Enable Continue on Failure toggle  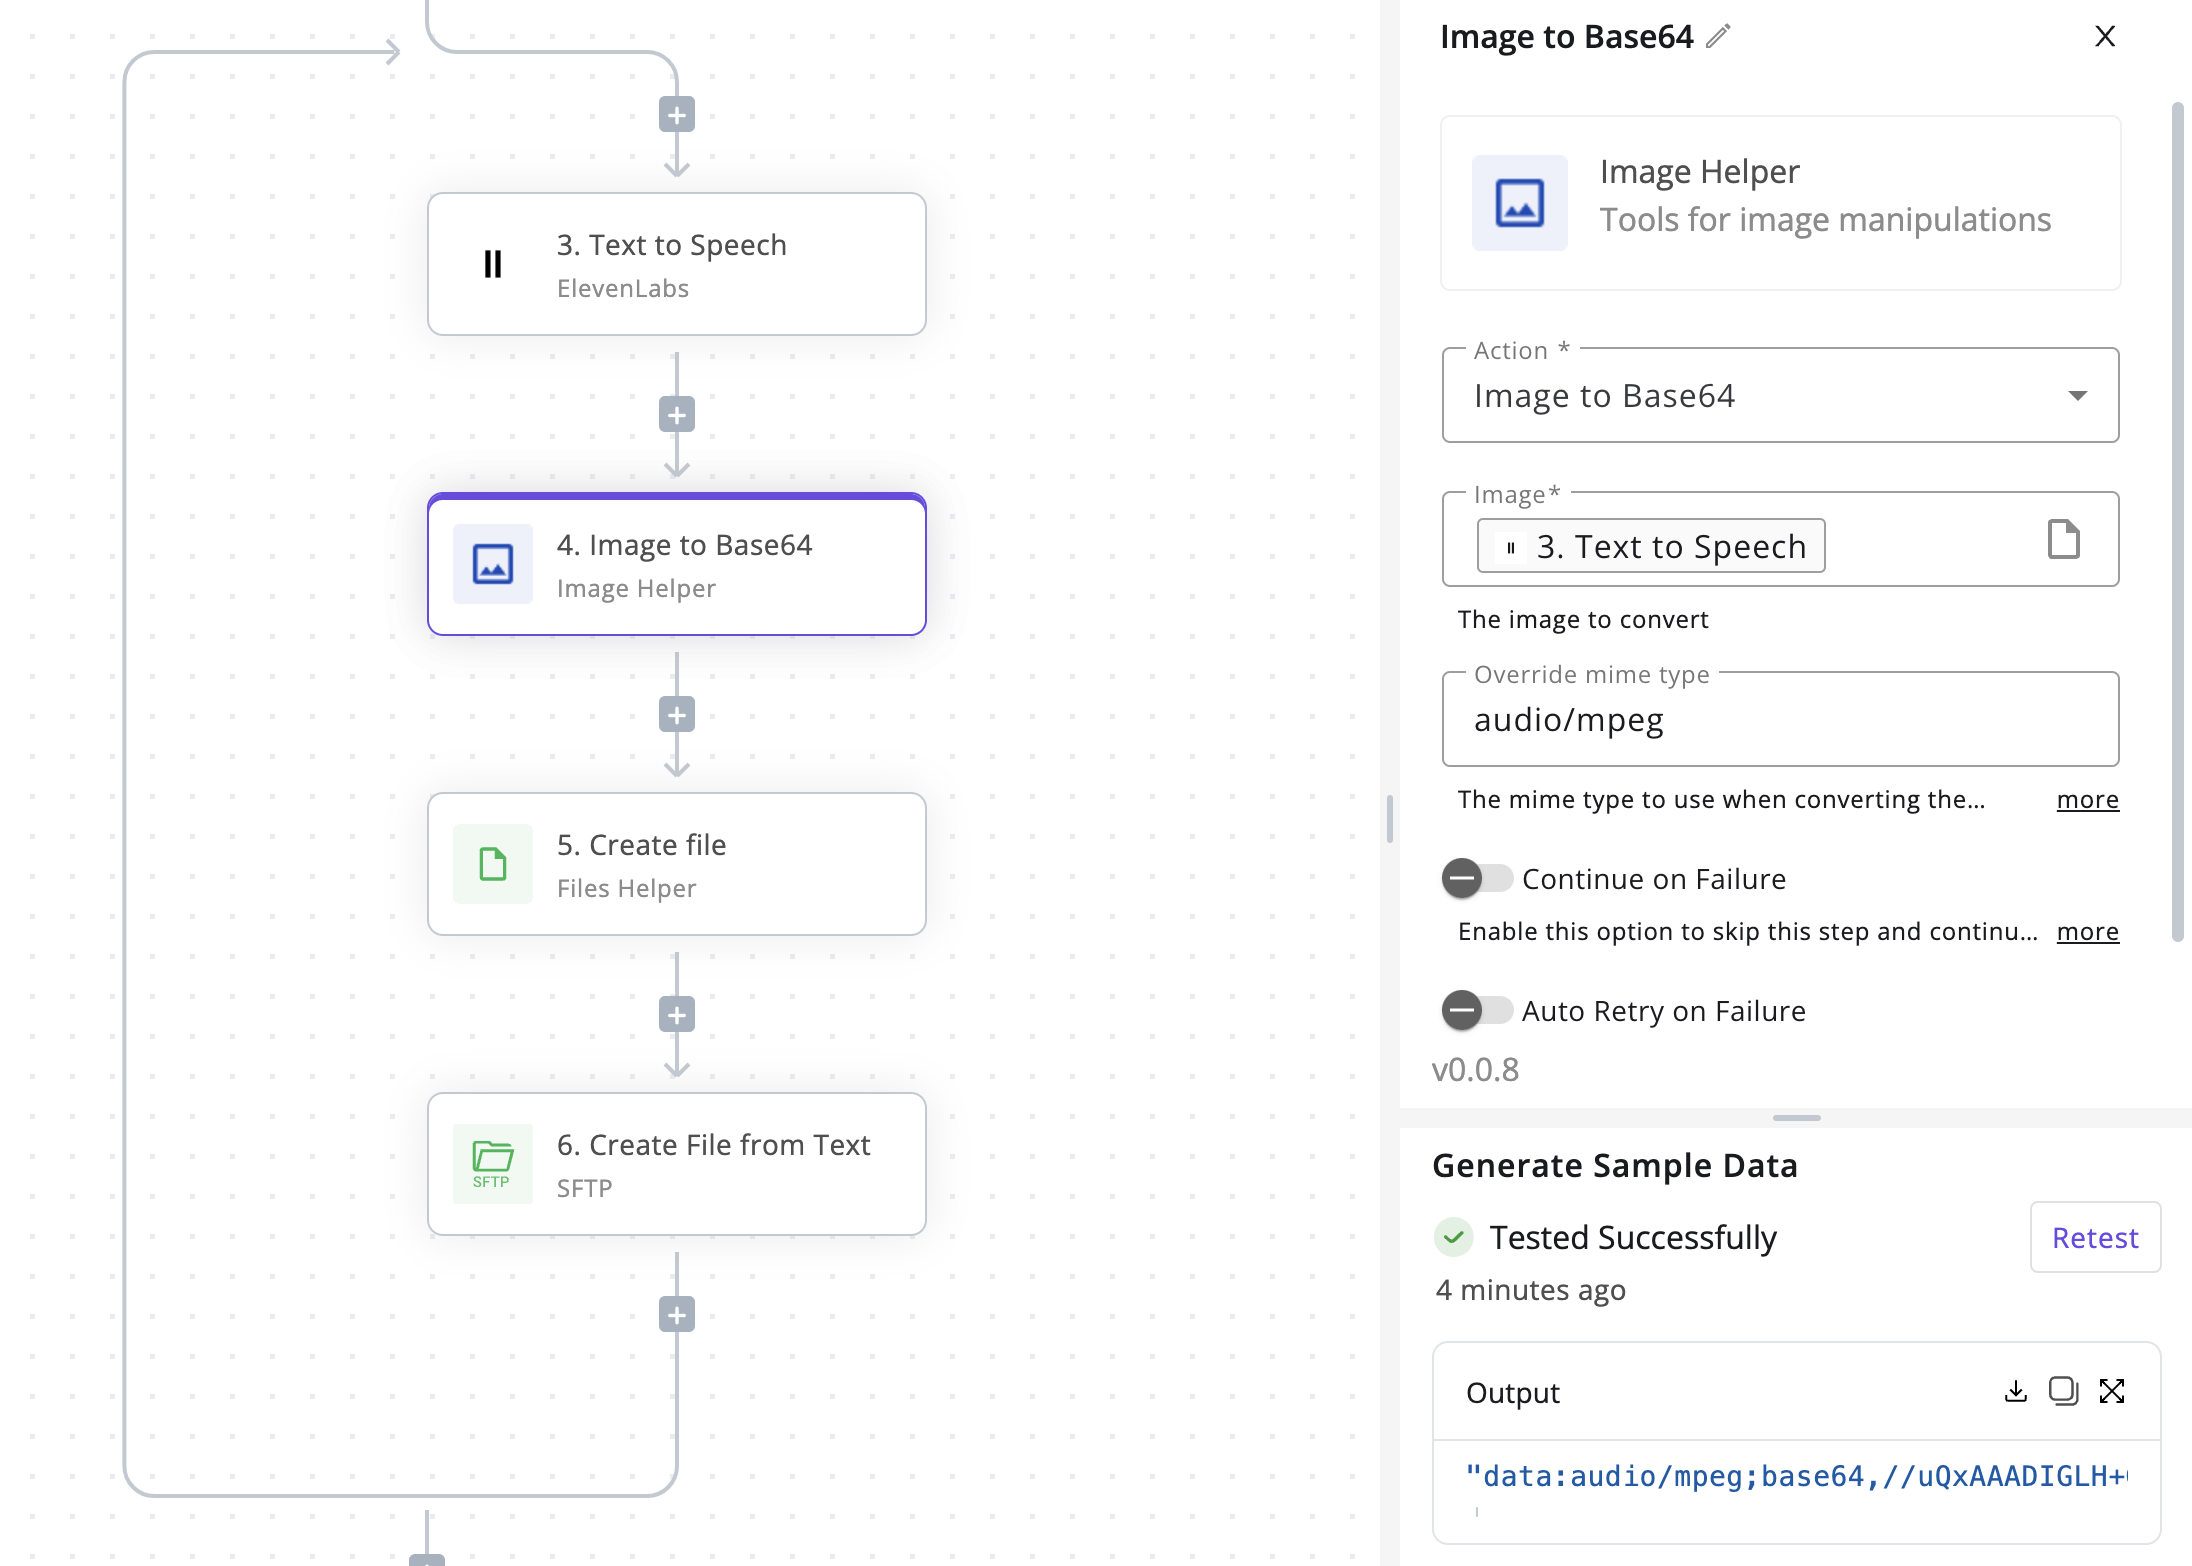pyautogui.click(x=1477, y=879)
